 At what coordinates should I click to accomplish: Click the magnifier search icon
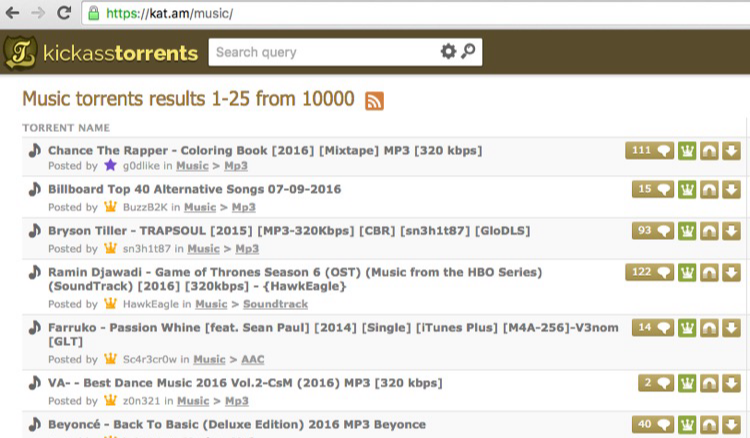click(x=468, y=51)
